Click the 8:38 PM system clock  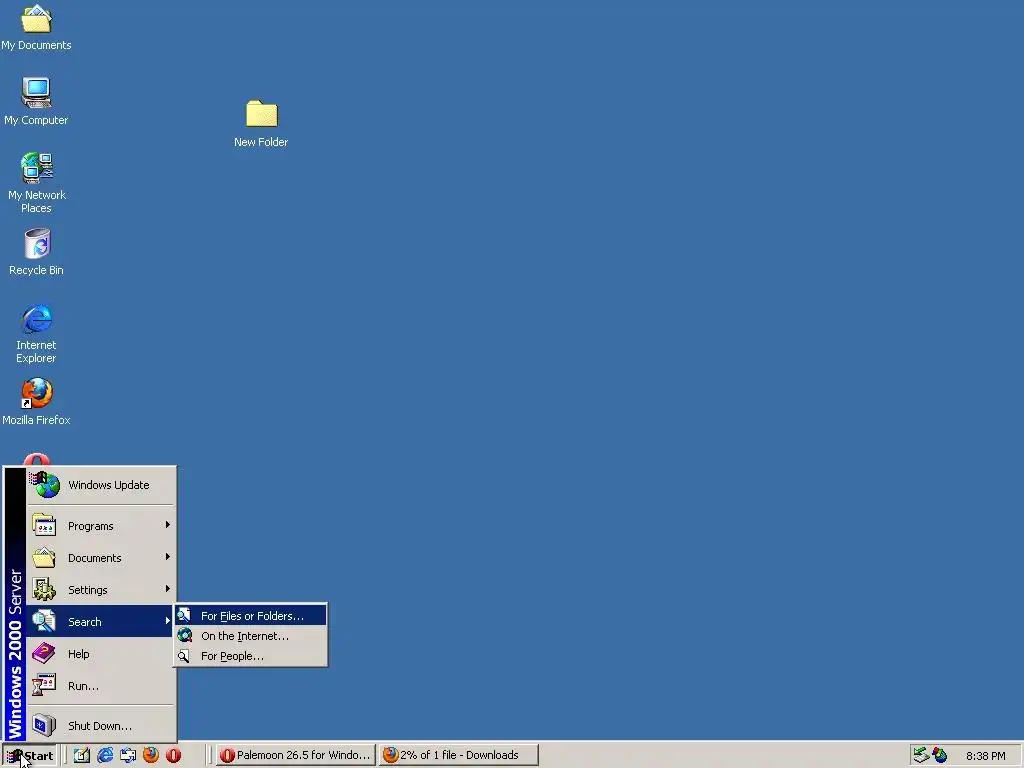pyautogui.click(x=985, y=756)
